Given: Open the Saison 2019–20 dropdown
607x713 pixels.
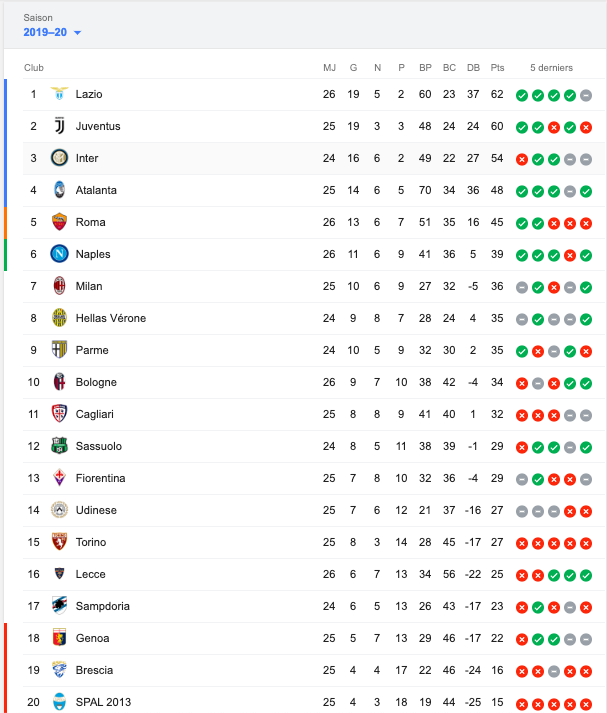Looking at the screenshot, I should 52,32.
